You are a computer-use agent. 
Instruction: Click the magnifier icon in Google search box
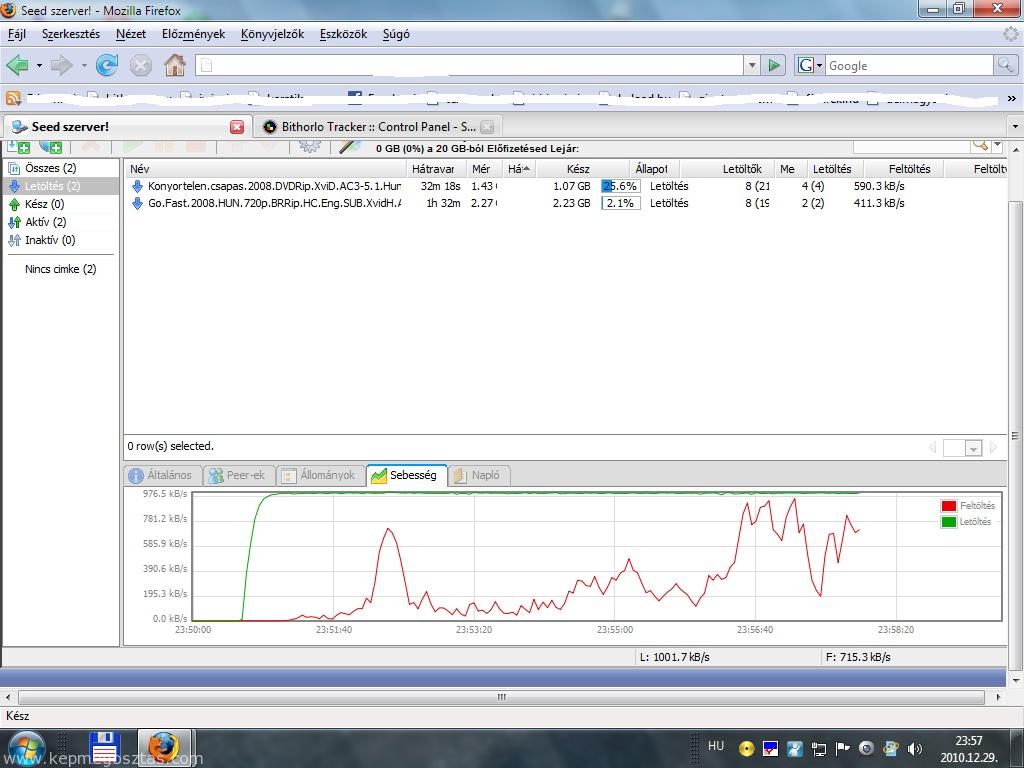1005,66
